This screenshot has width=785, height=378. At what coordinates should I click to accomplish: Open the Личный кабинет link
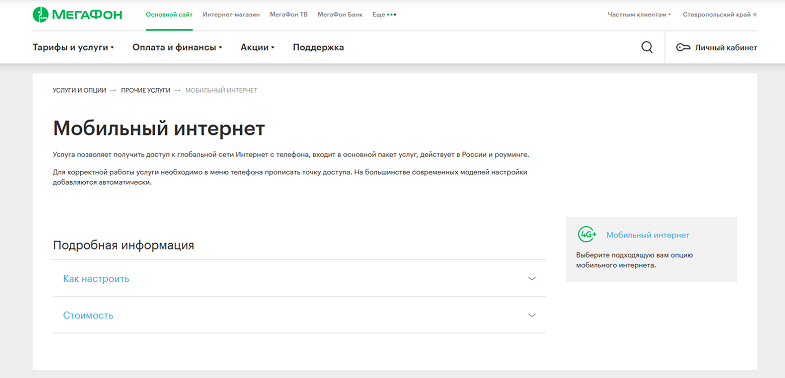pyautogui.click(x=716, y=48)
